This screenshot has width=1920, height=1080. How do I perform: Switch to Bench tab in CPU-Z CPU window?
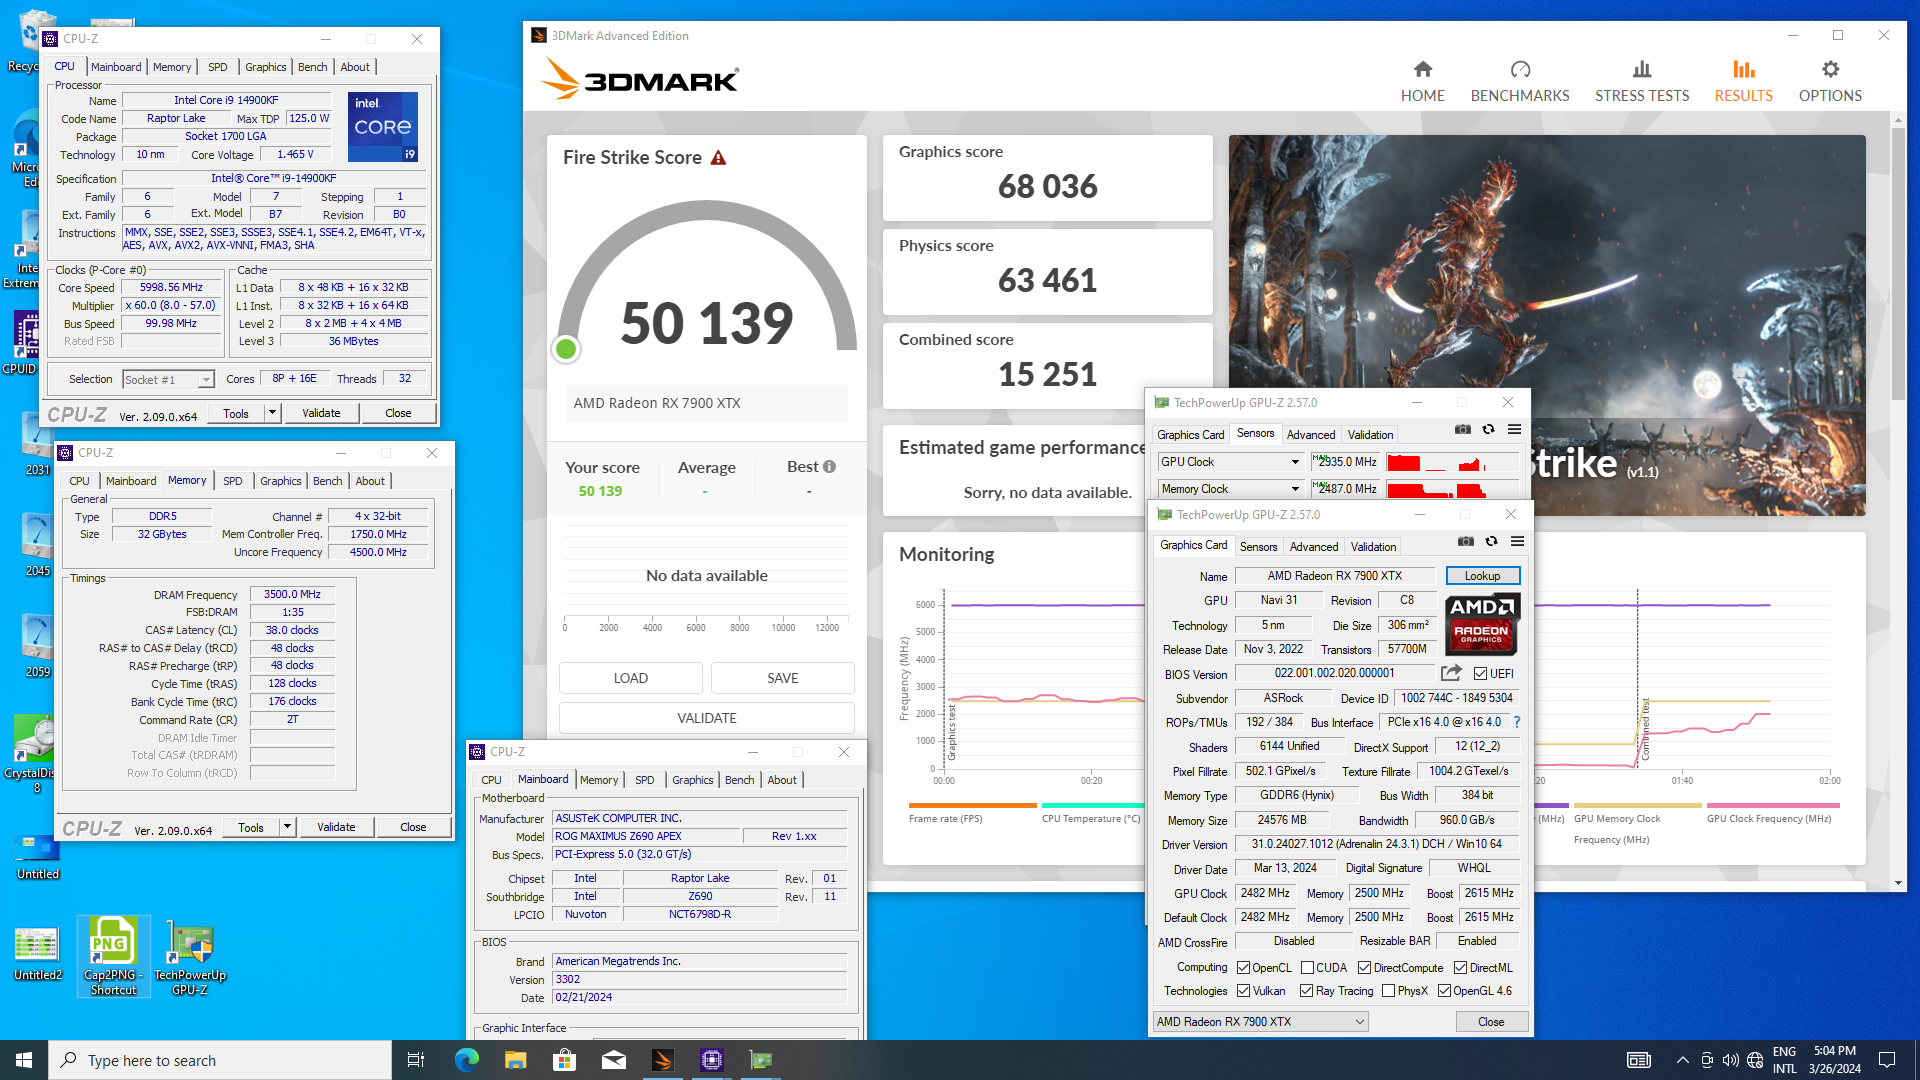click(312, 67)
